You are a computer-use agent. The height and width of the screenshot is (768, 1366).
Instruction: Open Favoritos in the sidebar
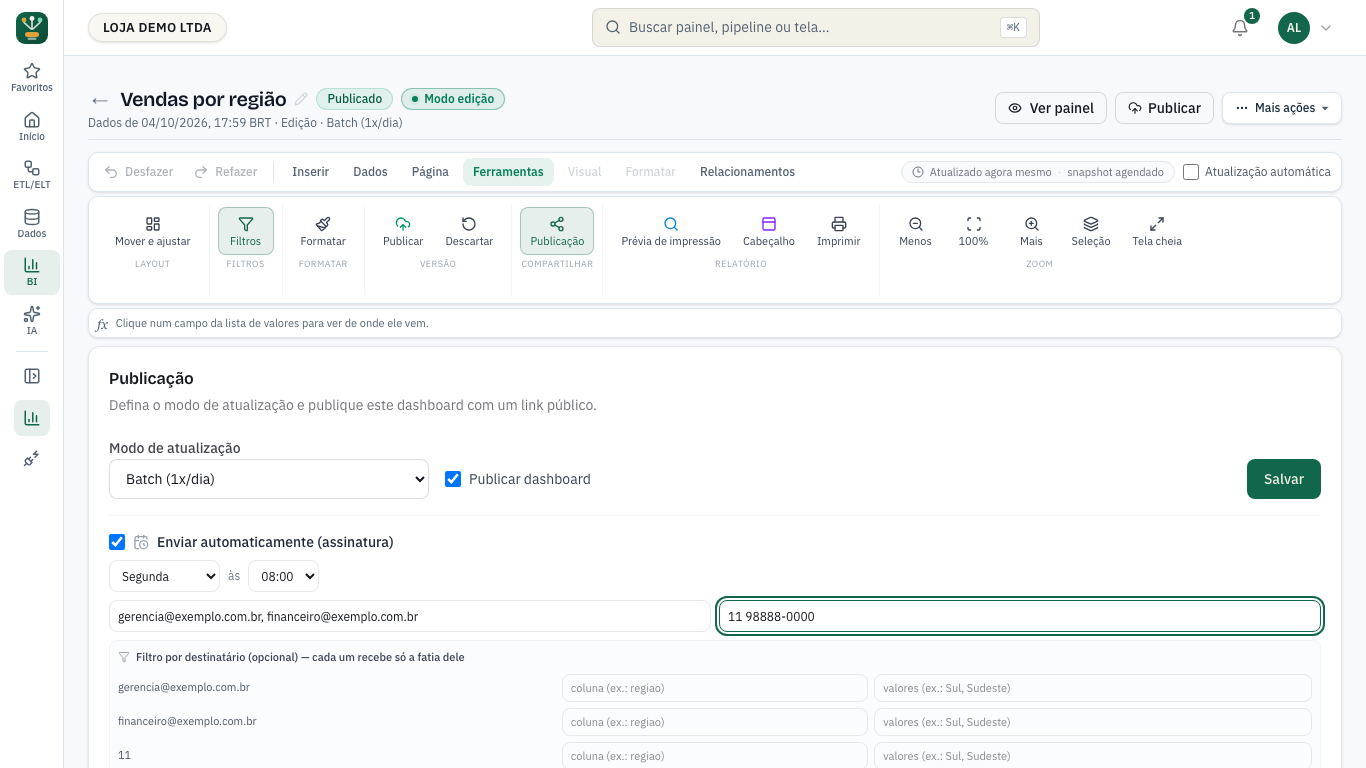tap(32, 78)
